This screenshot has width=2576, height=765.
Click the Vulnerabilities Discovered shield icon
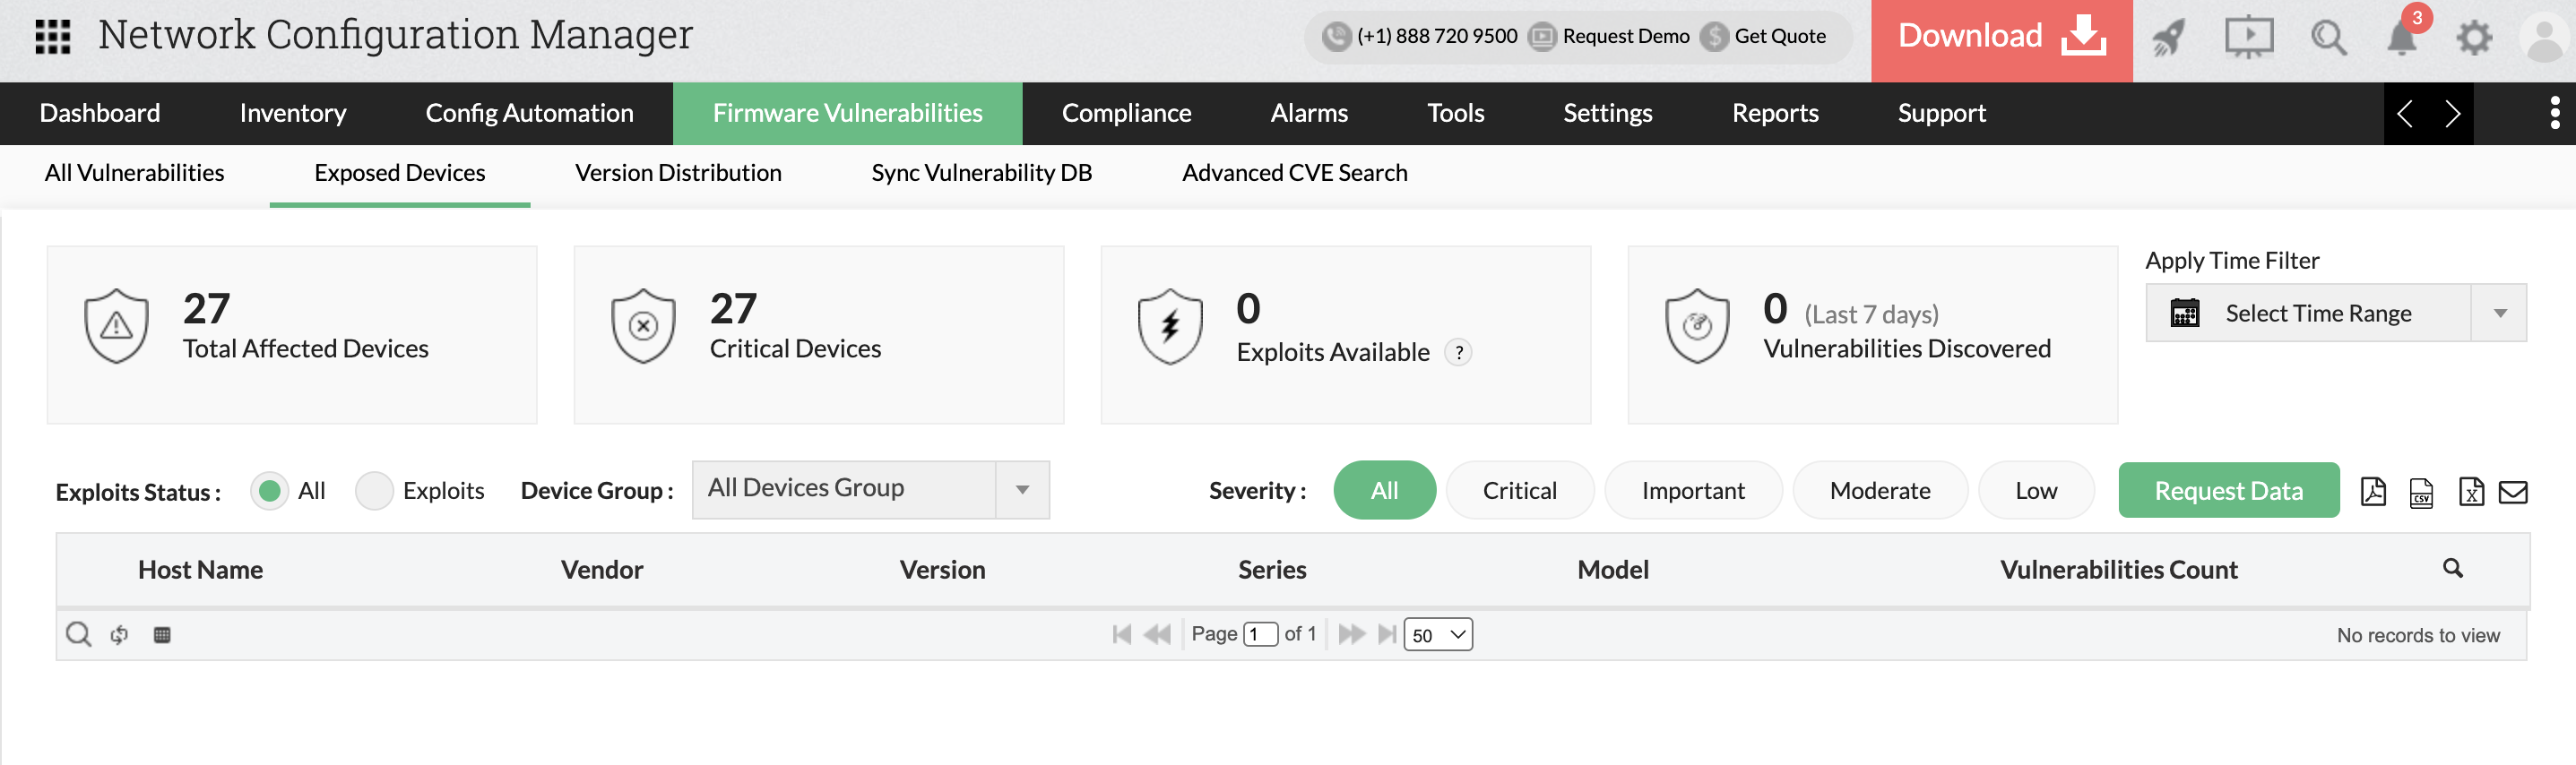pyautogui.click(x=1696, y=326)
